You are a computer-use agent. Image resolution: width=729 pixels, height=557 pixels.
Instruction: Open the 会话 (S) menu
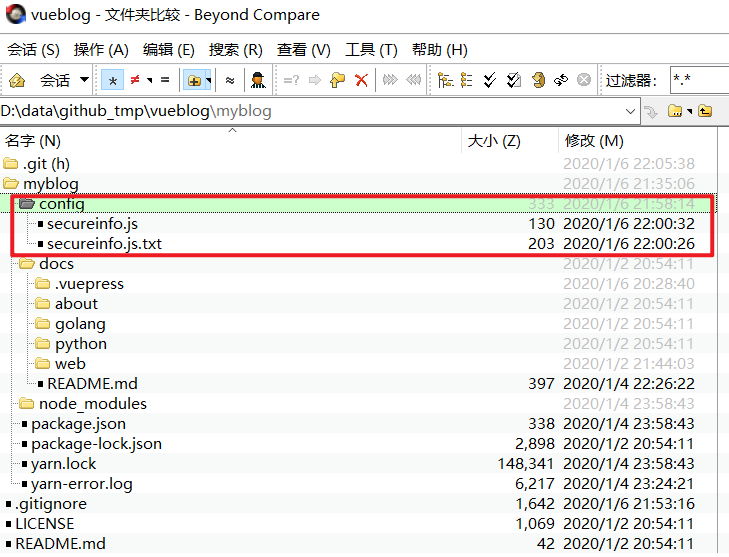pyautogui.click(x=33, y=49)
